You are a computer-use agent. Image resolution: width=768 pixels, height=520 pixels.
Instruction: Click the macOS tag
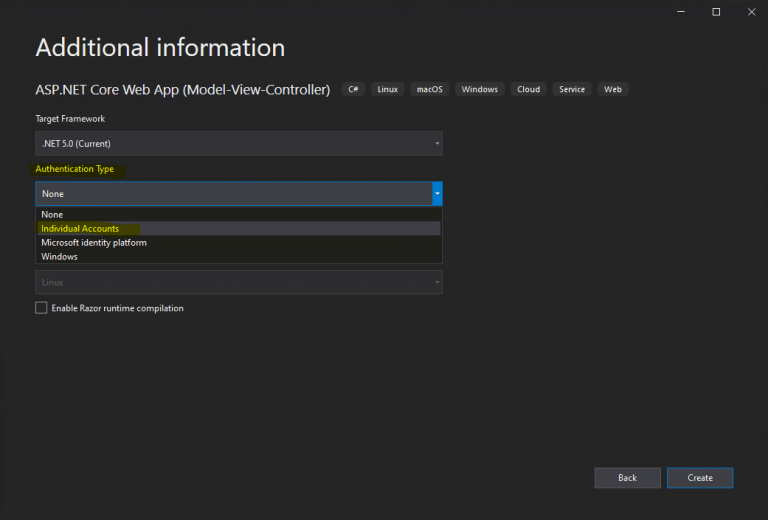coord(430,89)
